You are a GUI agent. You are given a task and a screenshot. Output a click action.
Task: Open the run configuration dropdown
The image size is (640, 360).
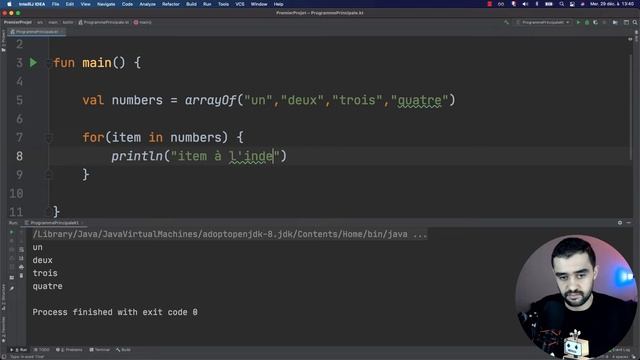(x=543, y=22)
